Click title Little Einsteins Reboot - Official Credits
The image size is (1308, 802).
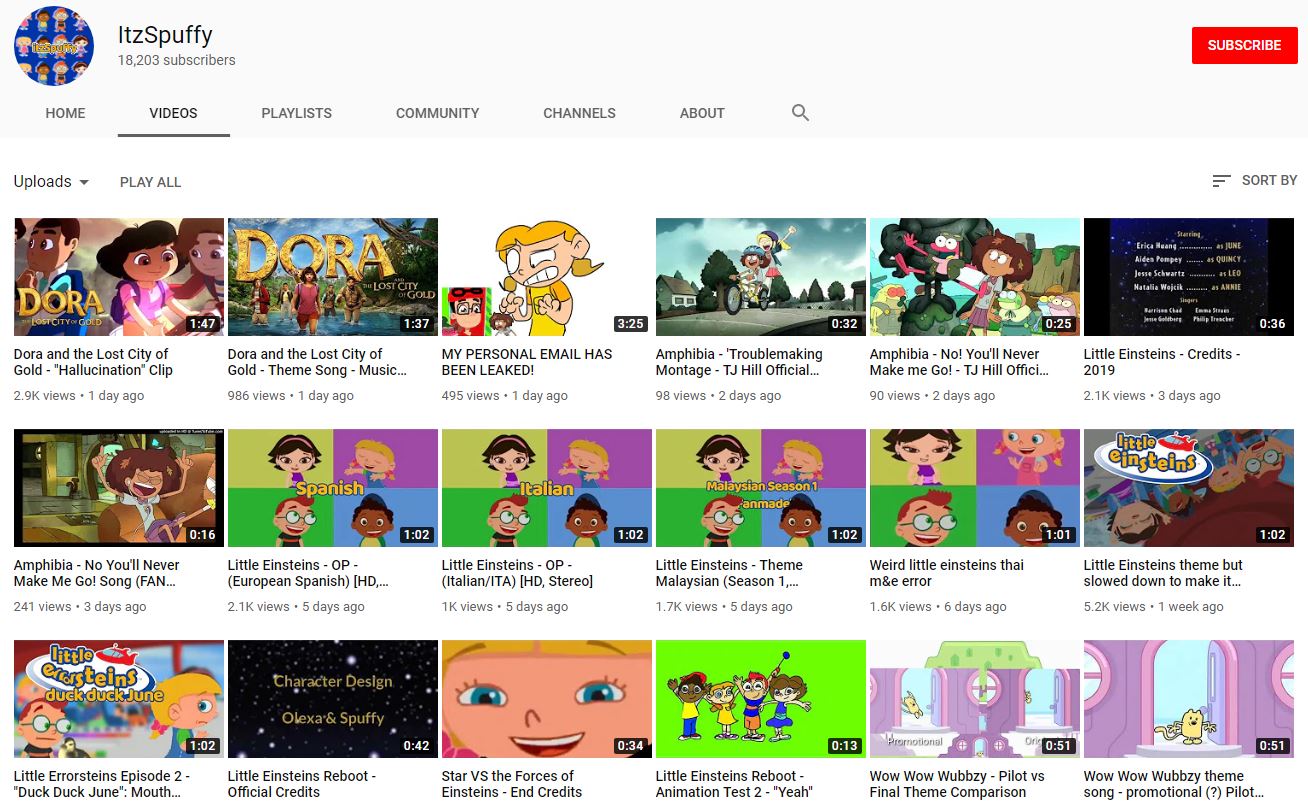click(x=302, y=784)
